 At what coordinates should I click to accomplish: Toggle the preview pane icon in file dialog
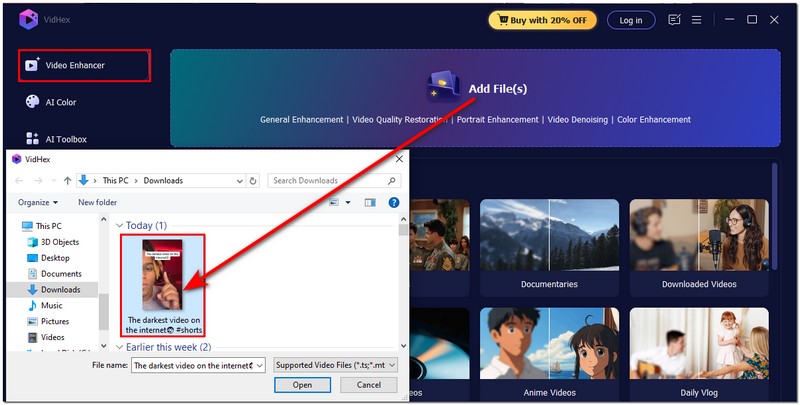point(369,202)
